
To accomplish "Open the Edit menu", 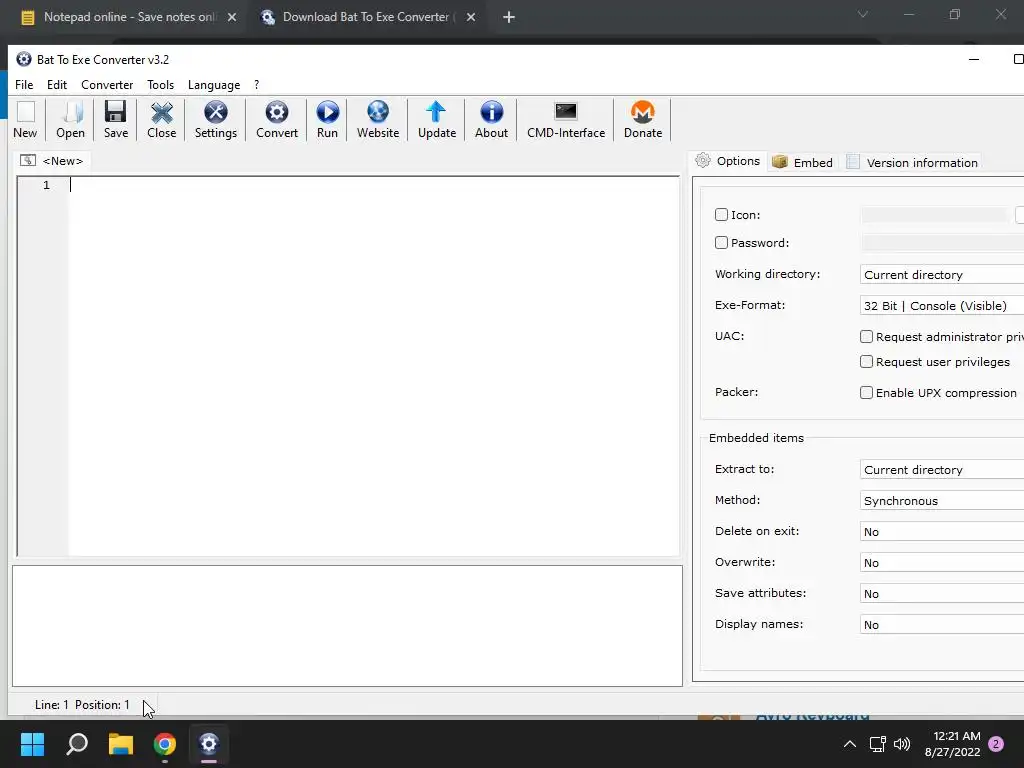I will coord(57,85).
